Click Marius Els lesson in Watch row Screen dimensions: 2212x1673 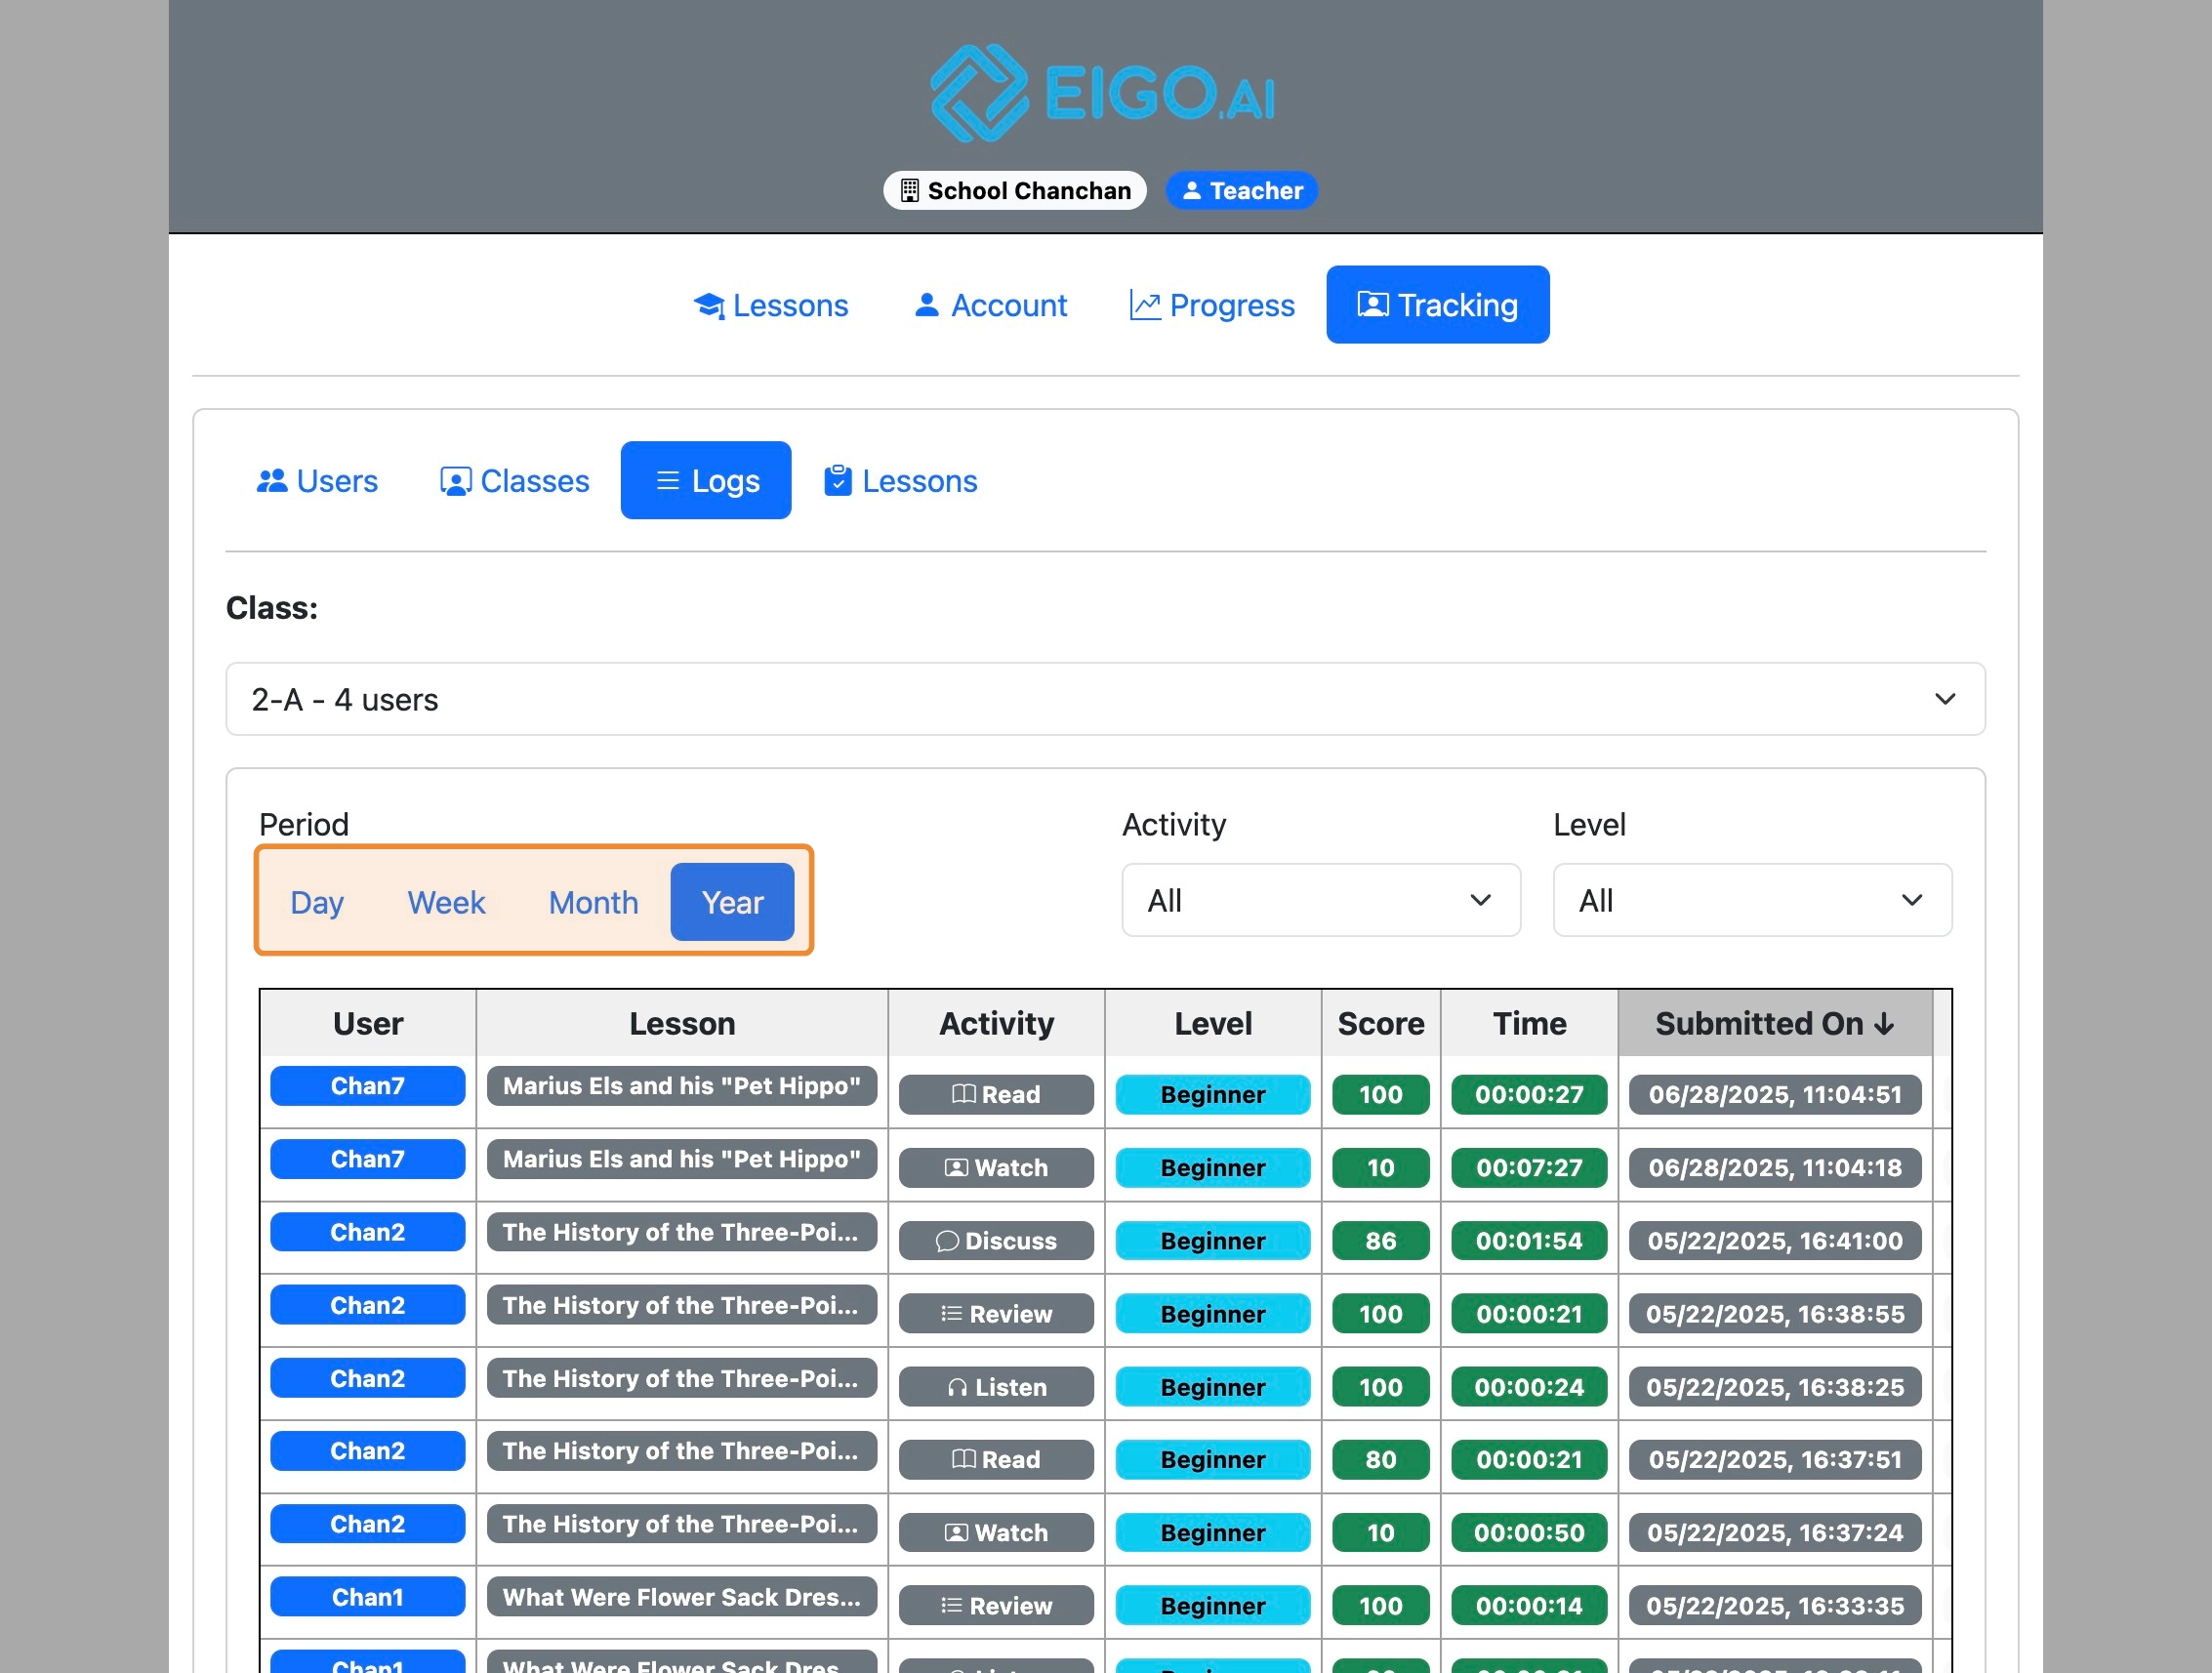(682, 1159)
